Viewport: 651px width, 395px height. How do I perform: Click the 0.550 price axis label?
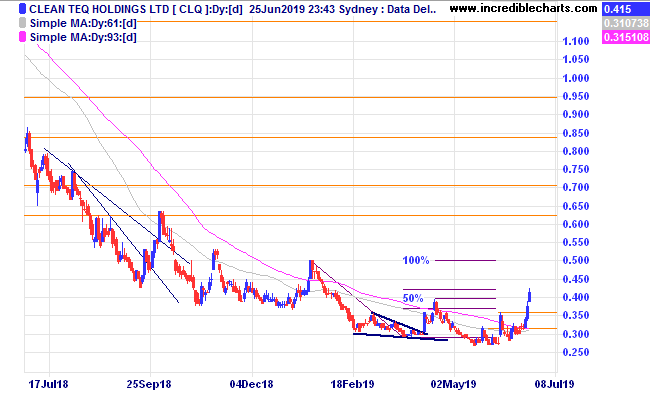[575, 242]
